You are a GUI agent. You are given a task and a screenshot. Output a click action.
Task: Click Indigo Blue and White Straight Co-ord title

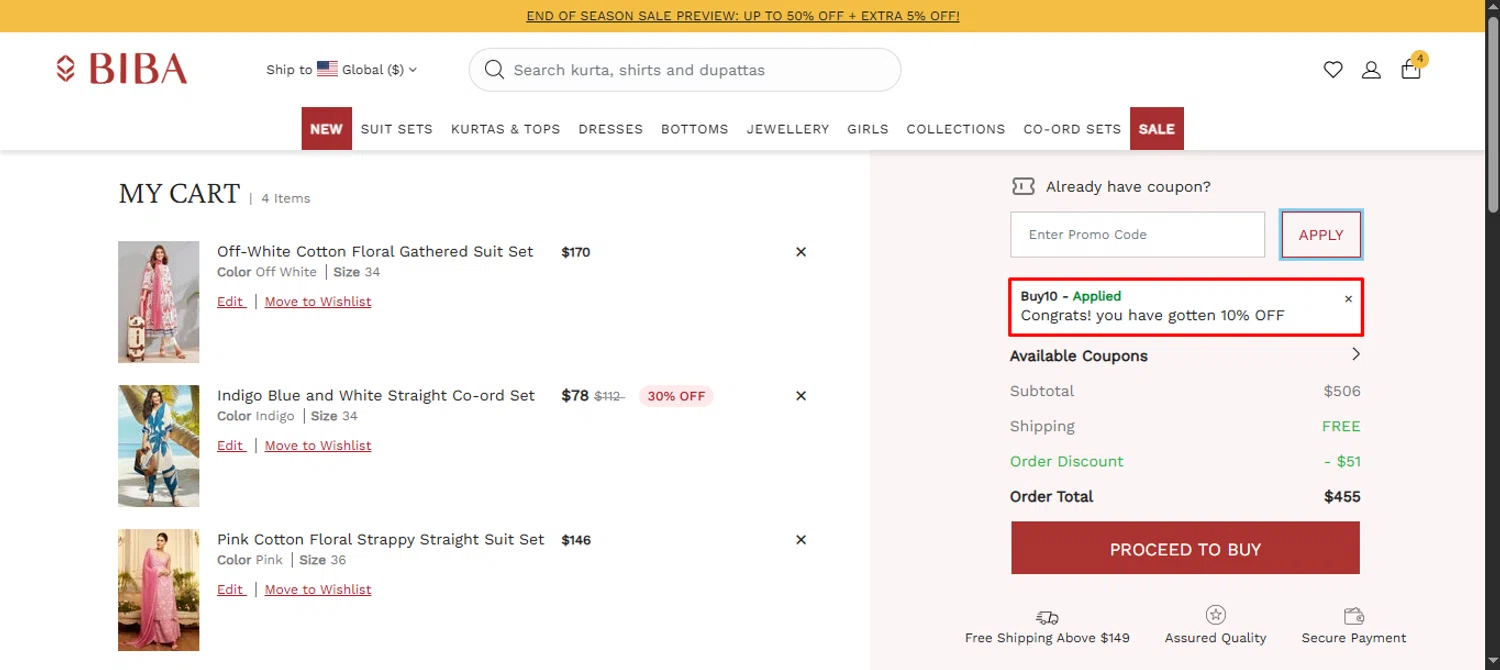tap(376, 396)
